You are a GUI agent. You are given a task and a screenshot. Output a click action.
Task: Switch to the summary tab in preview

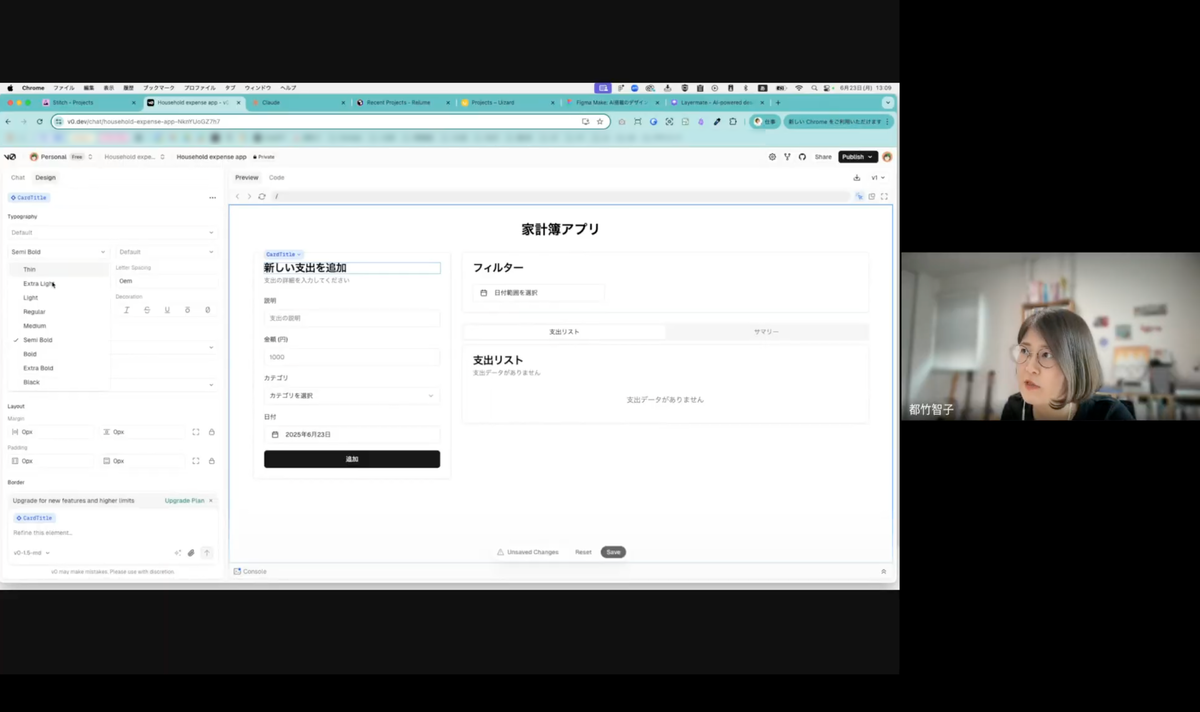(x=766, y=332)
